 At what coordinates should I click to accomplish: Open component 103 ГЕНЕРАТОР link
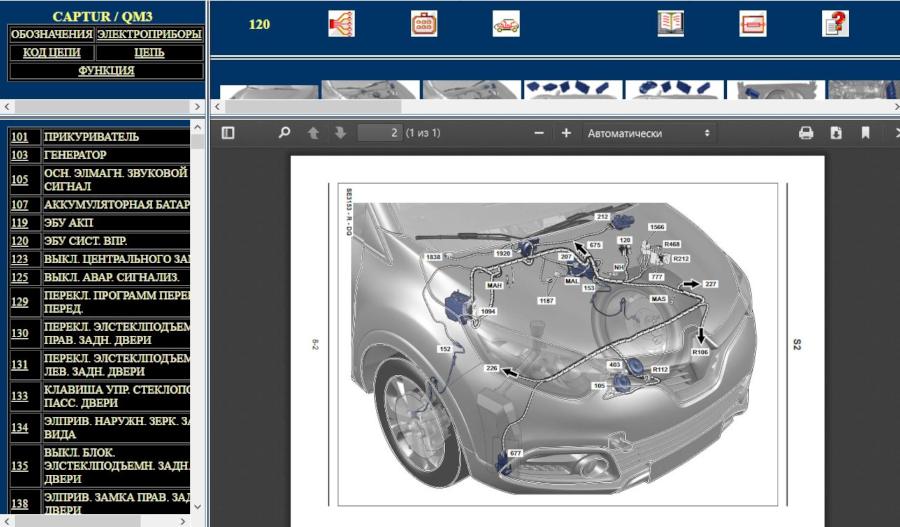point(19,155)
